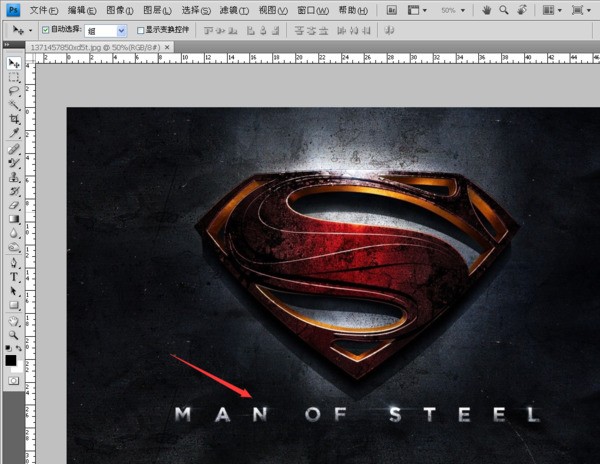Choose the Gradient tool
The width and height of the screenshot is (600, 464).
[14, 218]
